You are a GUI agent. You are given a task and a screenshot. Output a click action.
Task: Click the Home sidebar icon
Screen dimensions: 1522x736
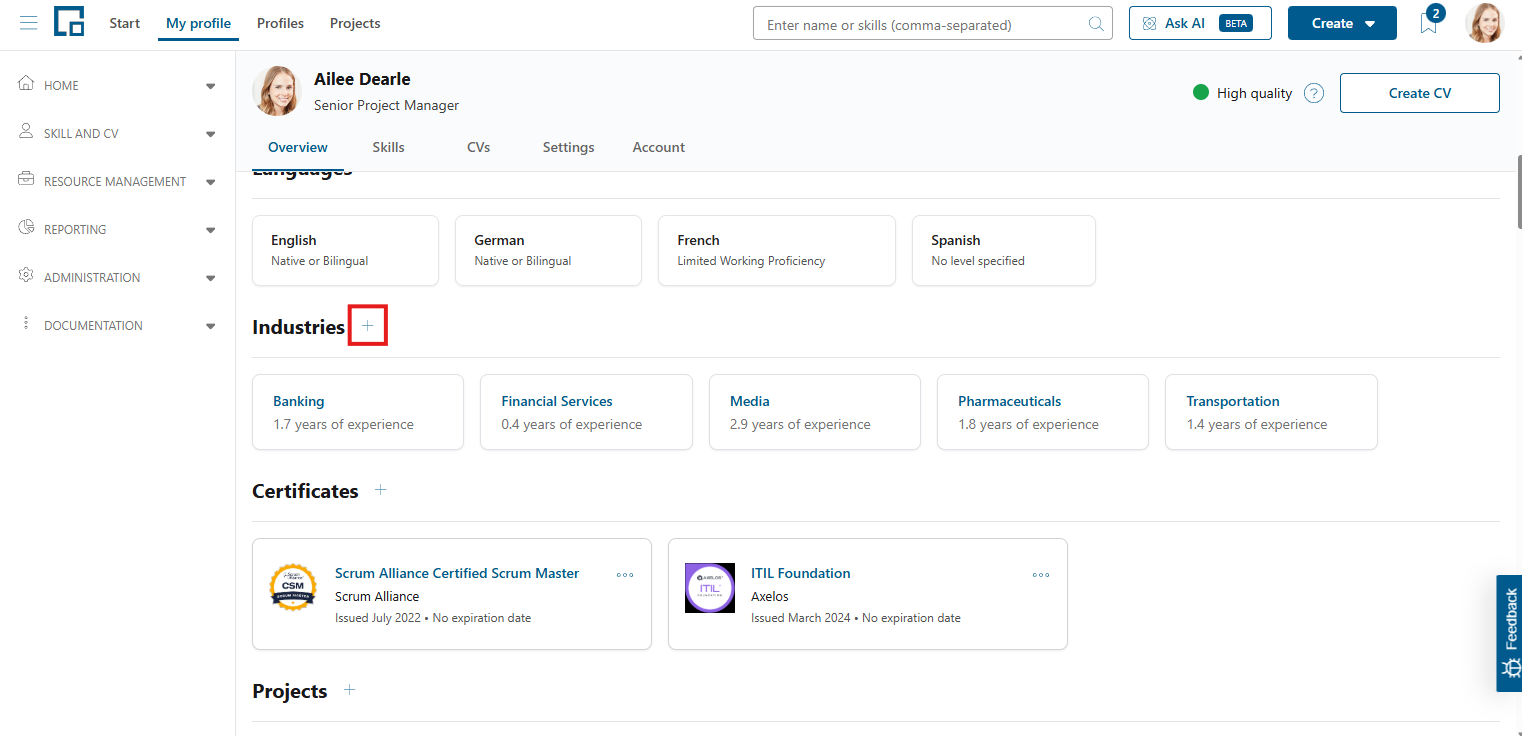coord(26,84)
